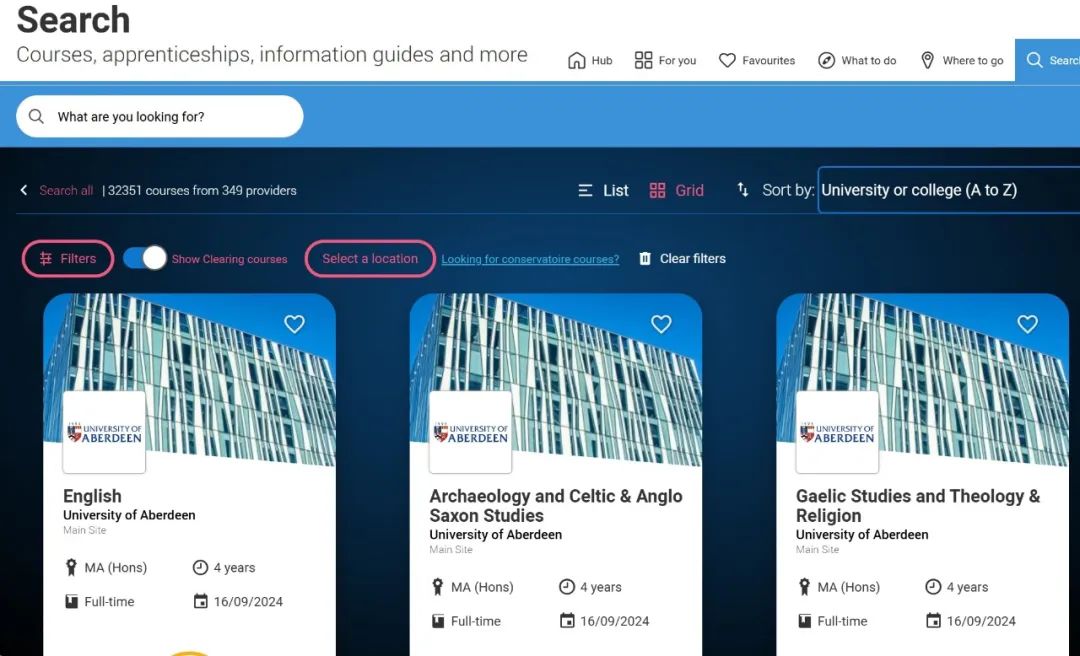The width and height of the screenshot is (1080, 656).
Task: Open Archaeology and Celtic & Anglo Saxon Studies
Action: pos(556,506)
